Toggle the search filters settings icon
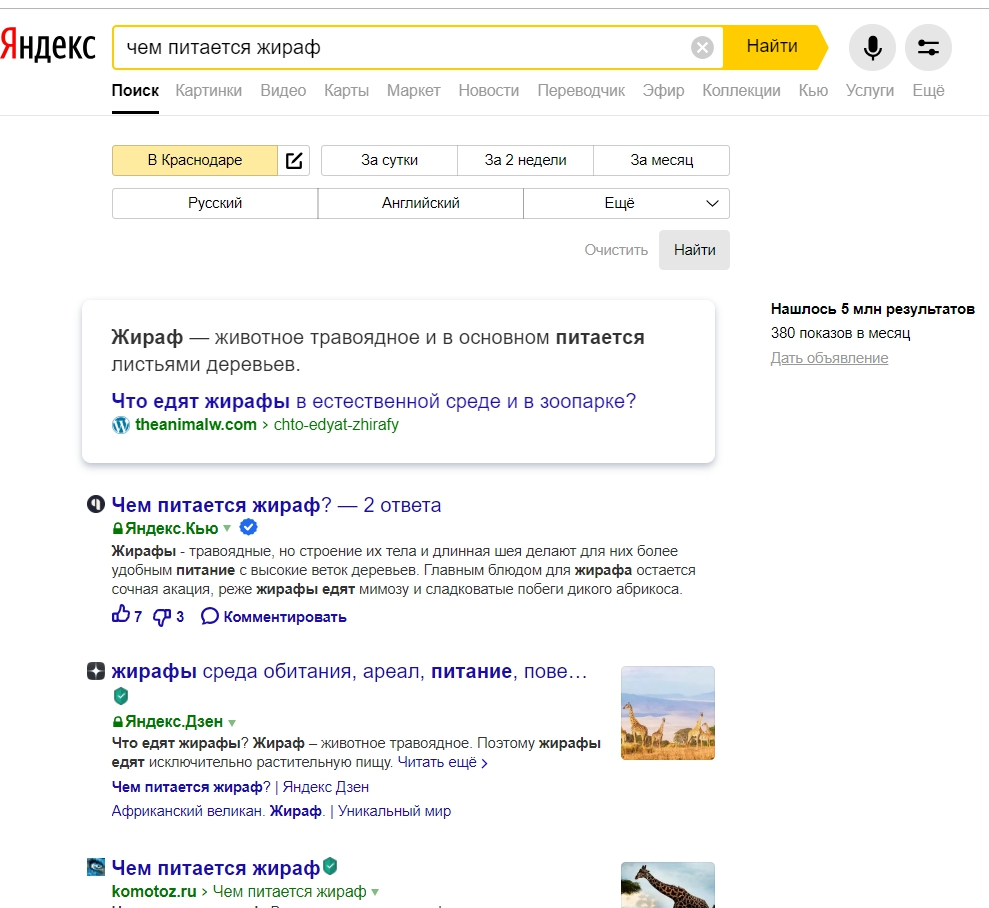Viewport: 989px width, 908px height. coord(928,47)
